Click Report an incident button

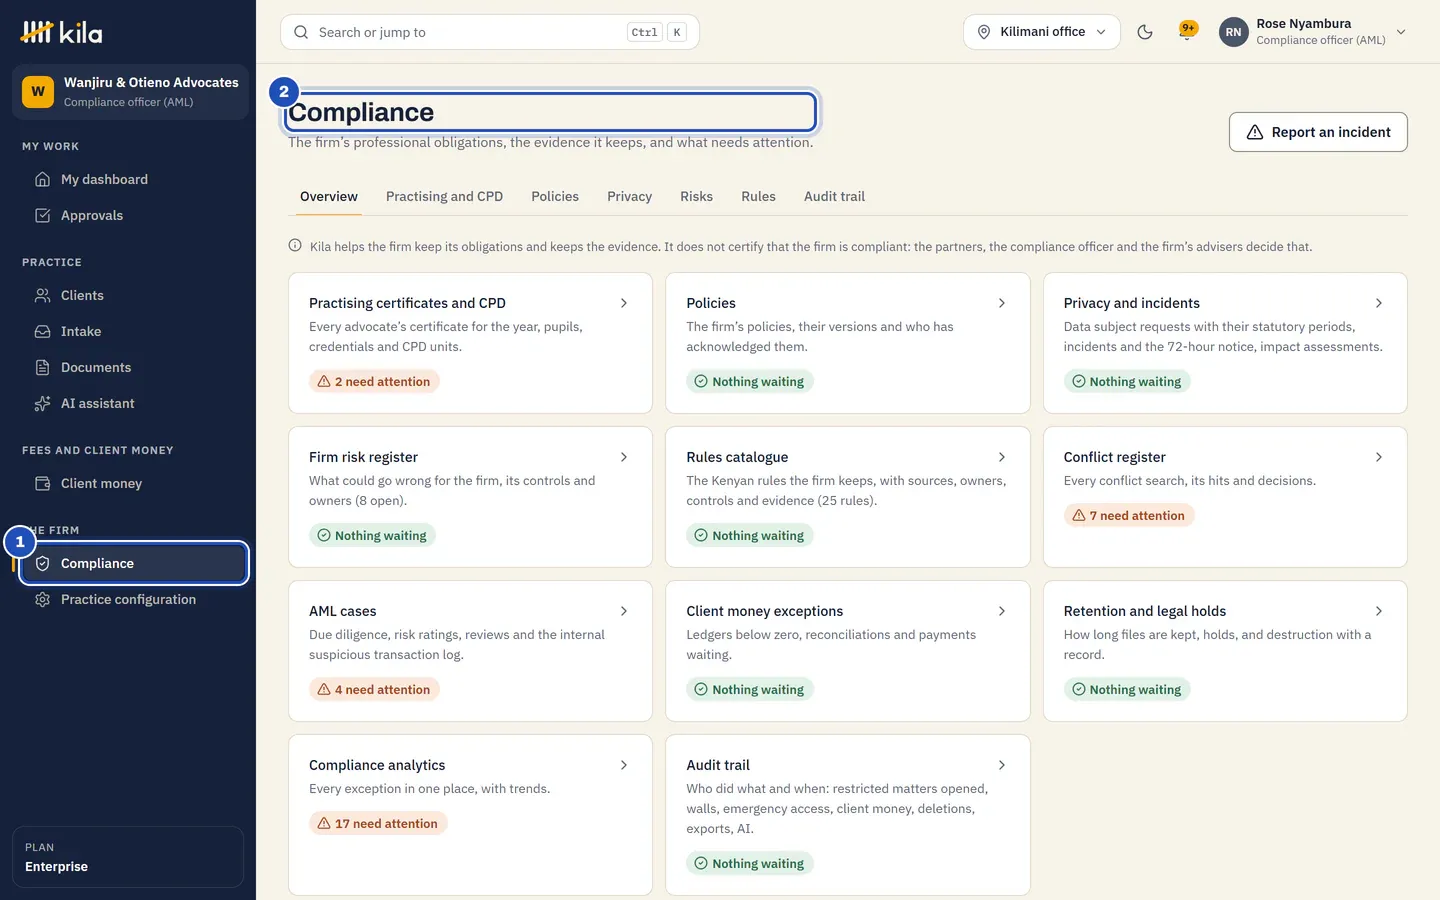coord(1318,132)
